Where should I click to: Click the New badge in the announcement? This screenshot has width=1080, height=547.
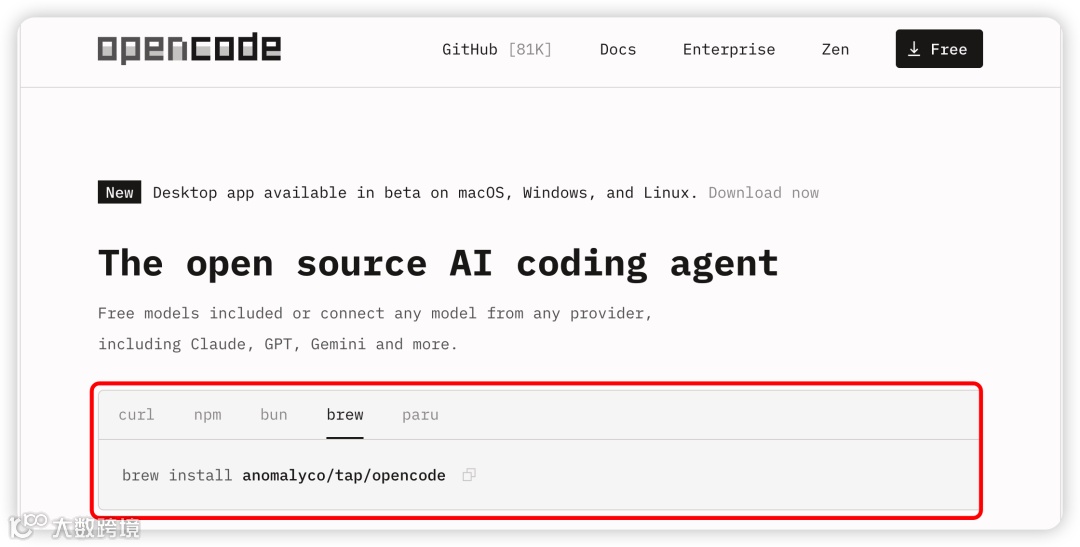[119, 193]
